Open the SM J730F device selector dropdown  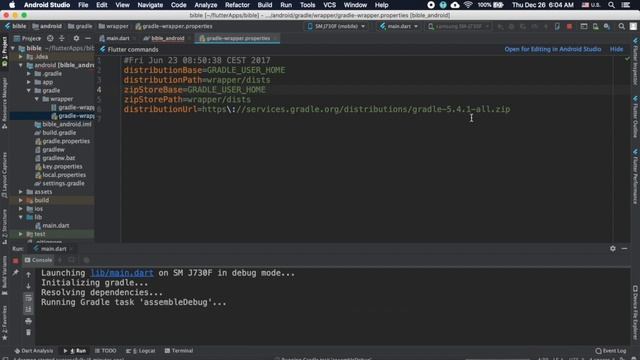pyautogui.click(x=336, y=27)
